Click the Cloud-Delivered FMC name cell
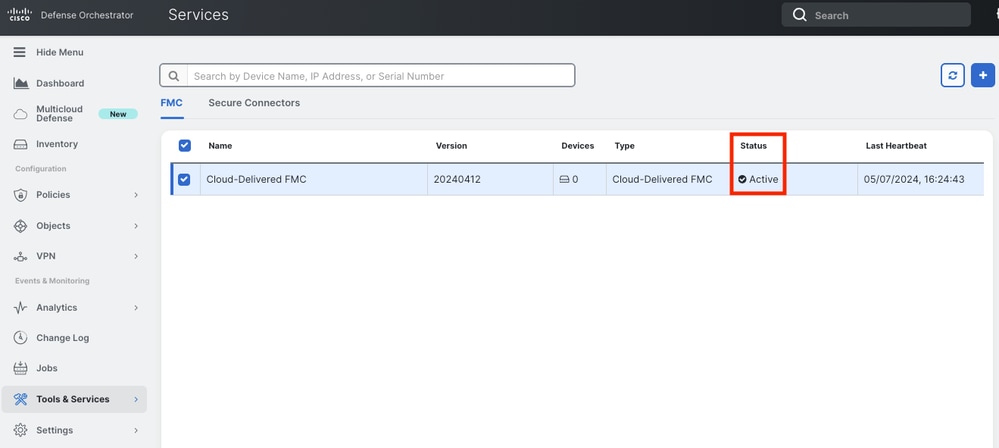 pyautogui.click(x=256, y=180)
